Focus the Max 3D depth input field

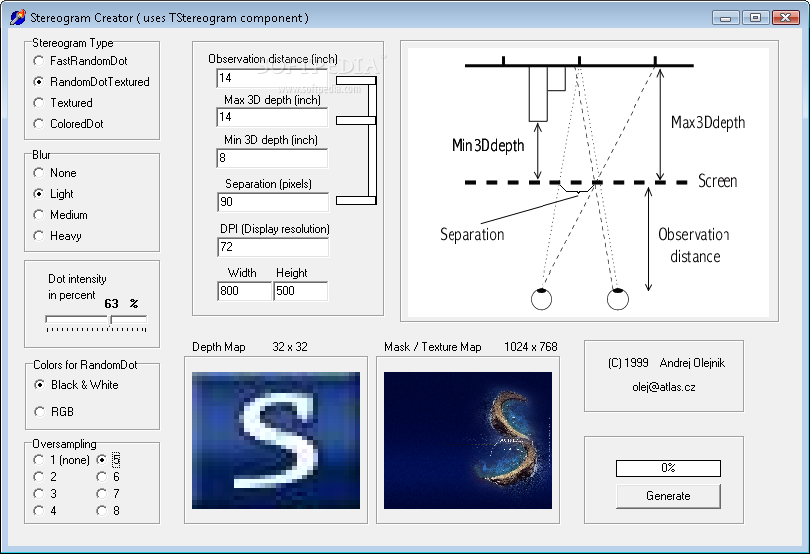[x=272, y=117]
